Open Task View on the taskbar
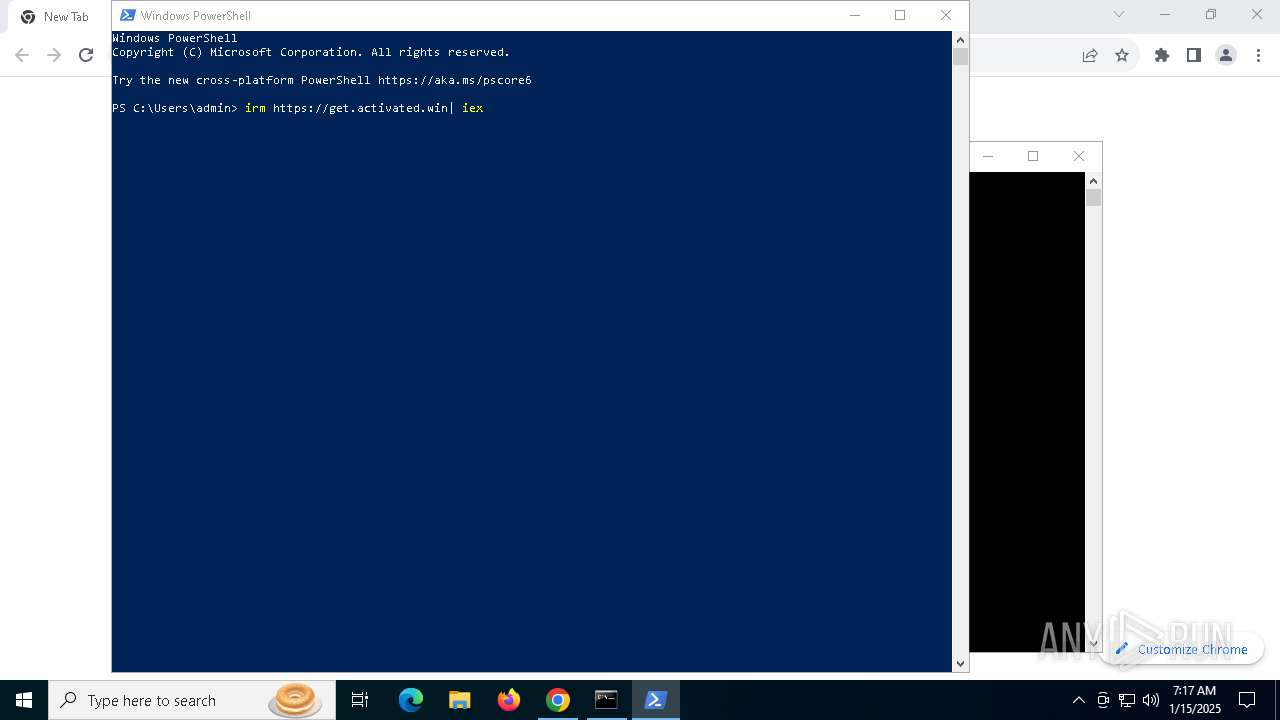 (x=360, y=700)
